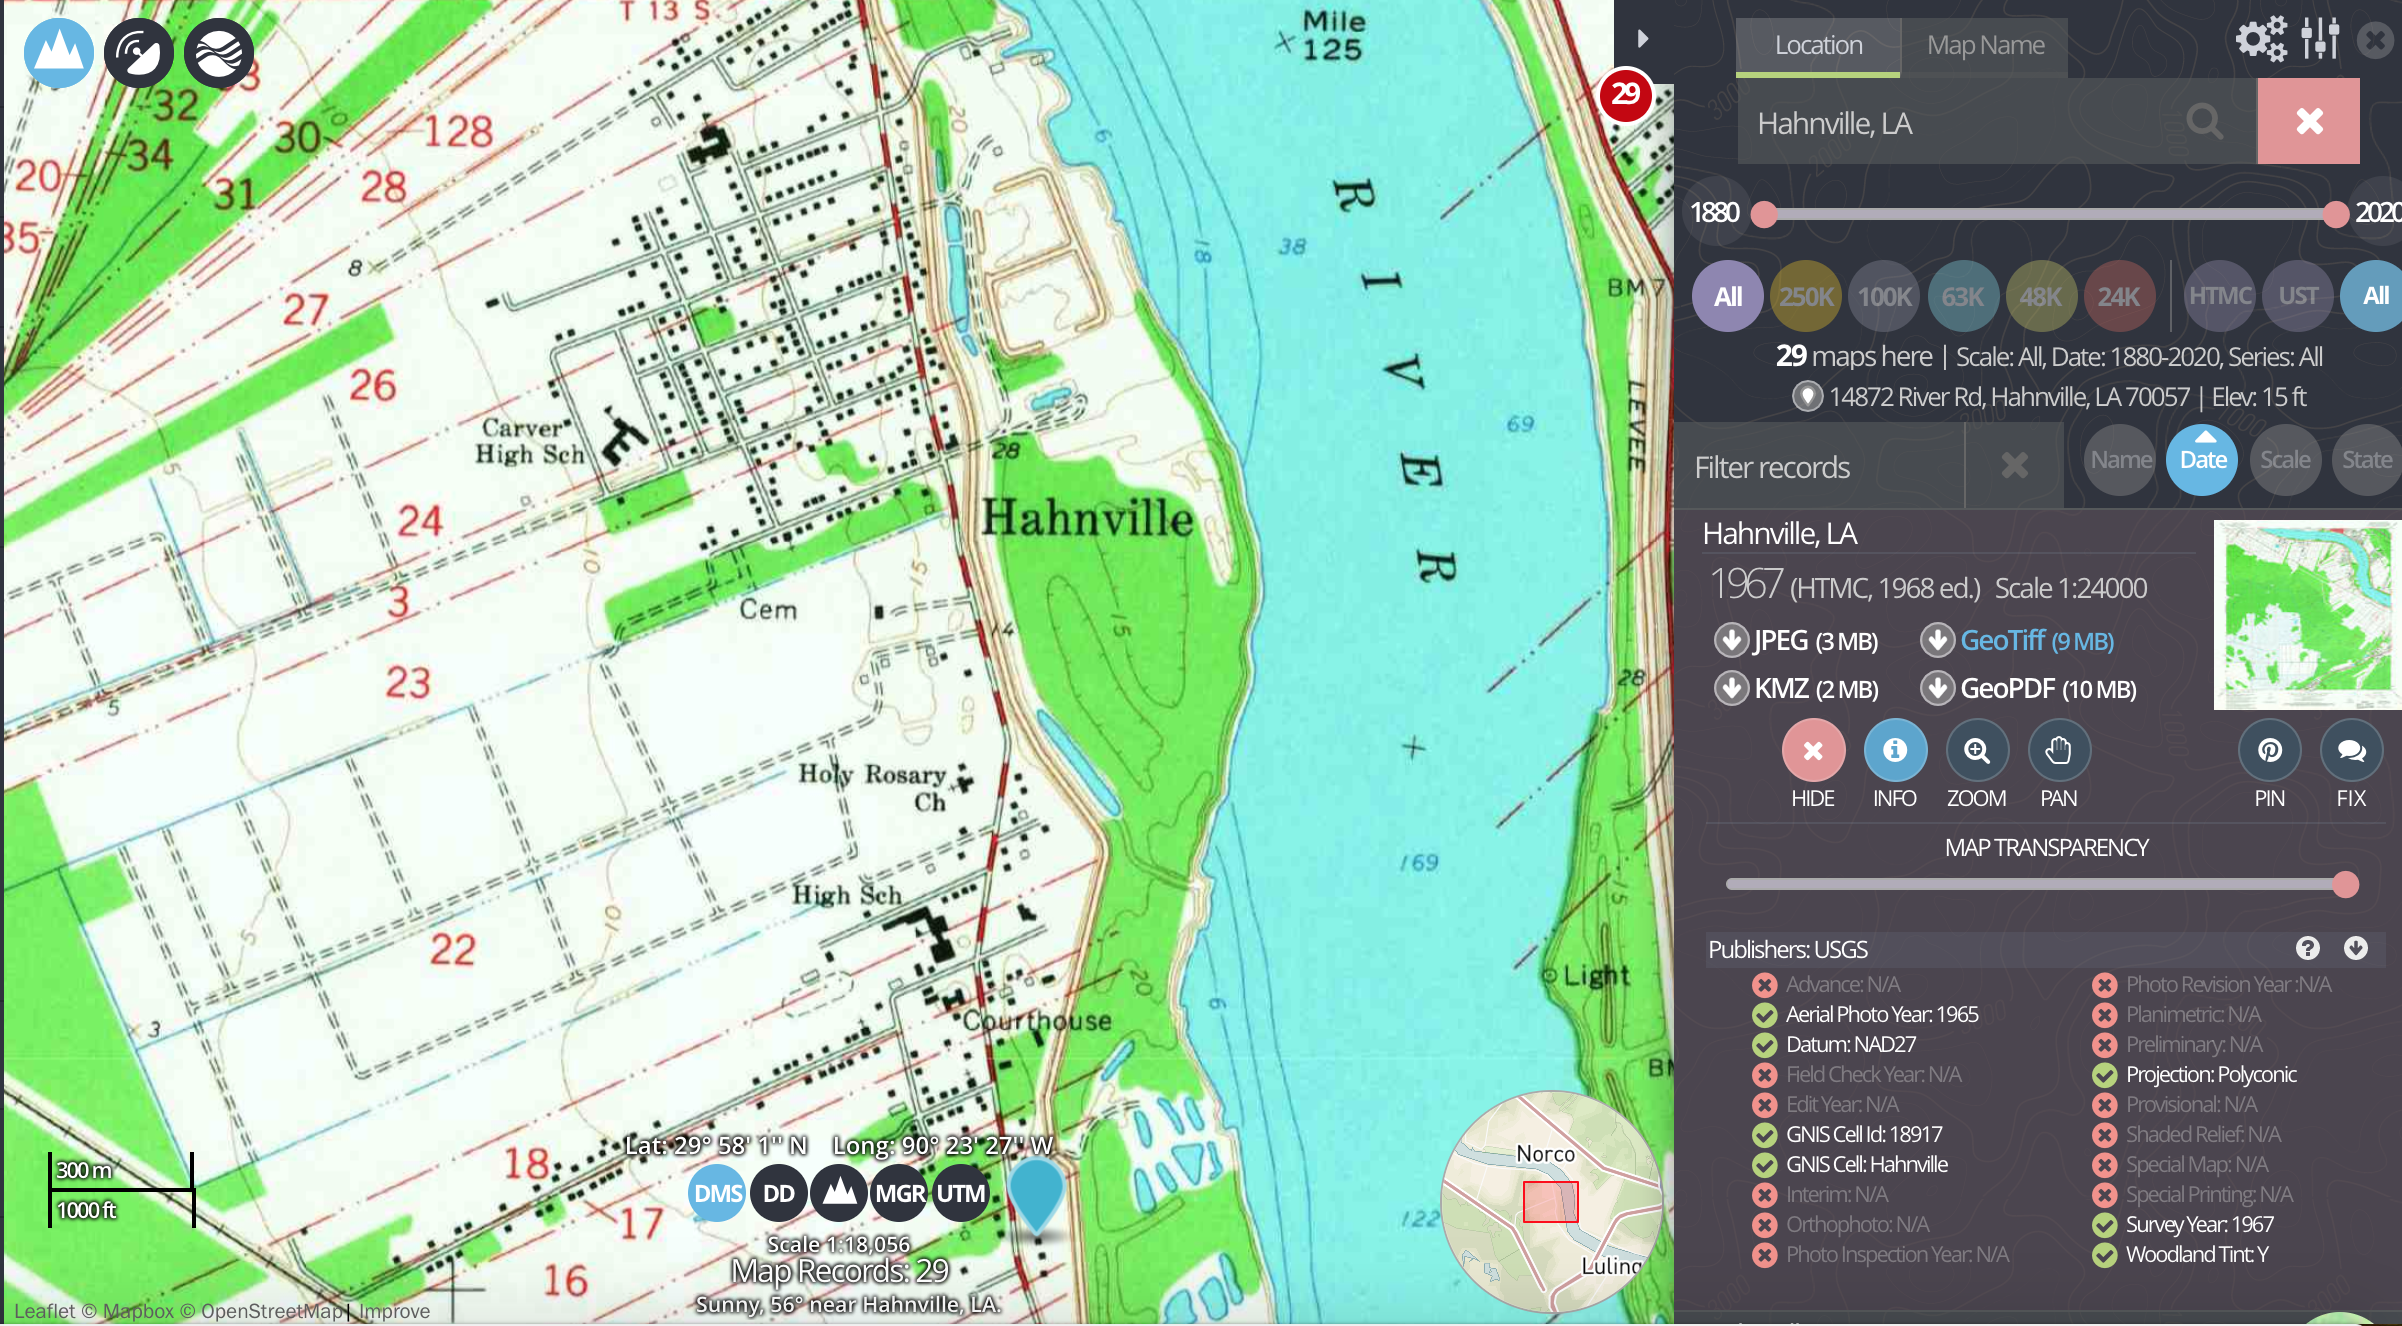
Task: Open the settings gears icon
Action: (2261, 39)
